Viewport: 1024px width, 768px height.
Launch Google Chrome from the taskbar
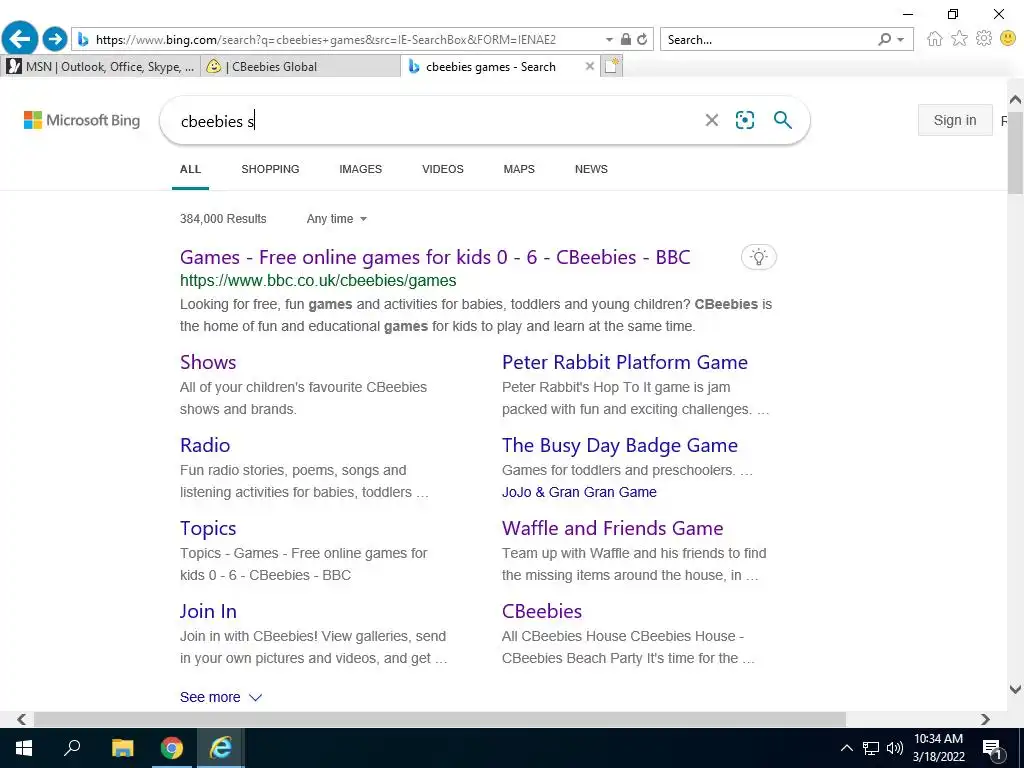(172, 748)
